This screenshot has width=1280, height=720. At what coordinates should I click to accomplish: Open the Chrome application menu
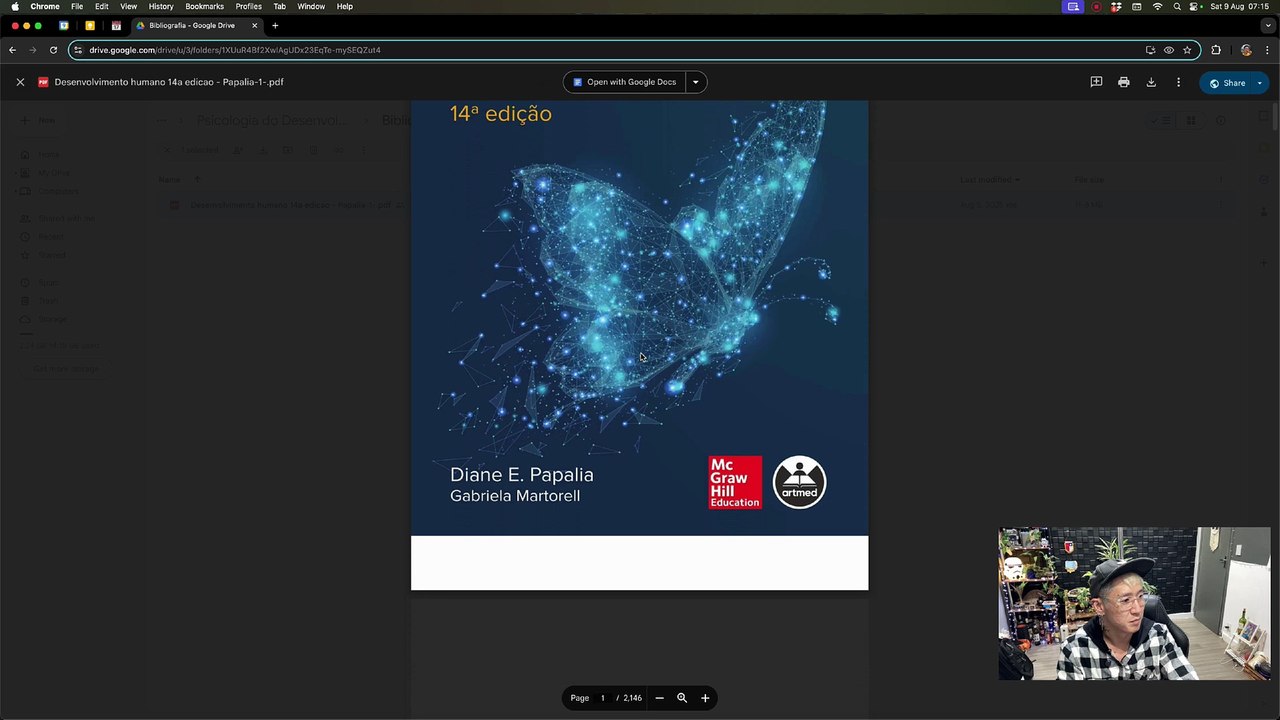tap(45, 6)
